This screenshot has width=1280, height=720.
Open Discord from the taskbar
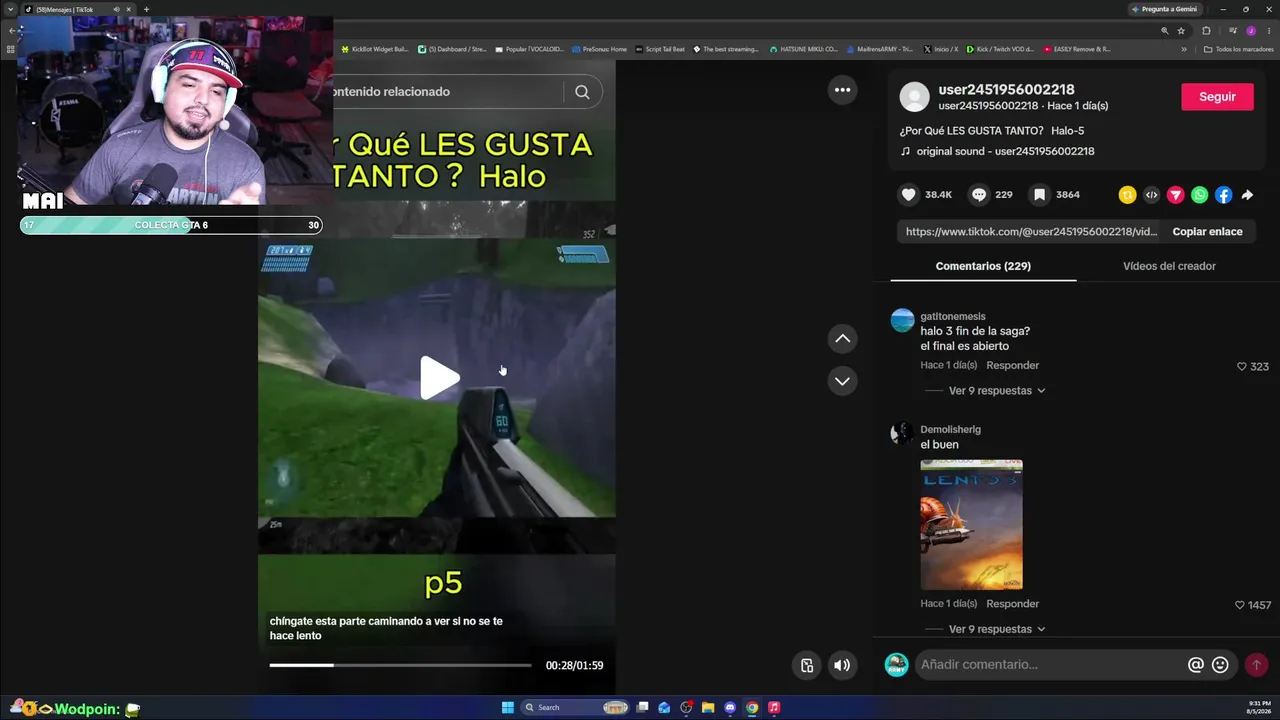[730, 708]
